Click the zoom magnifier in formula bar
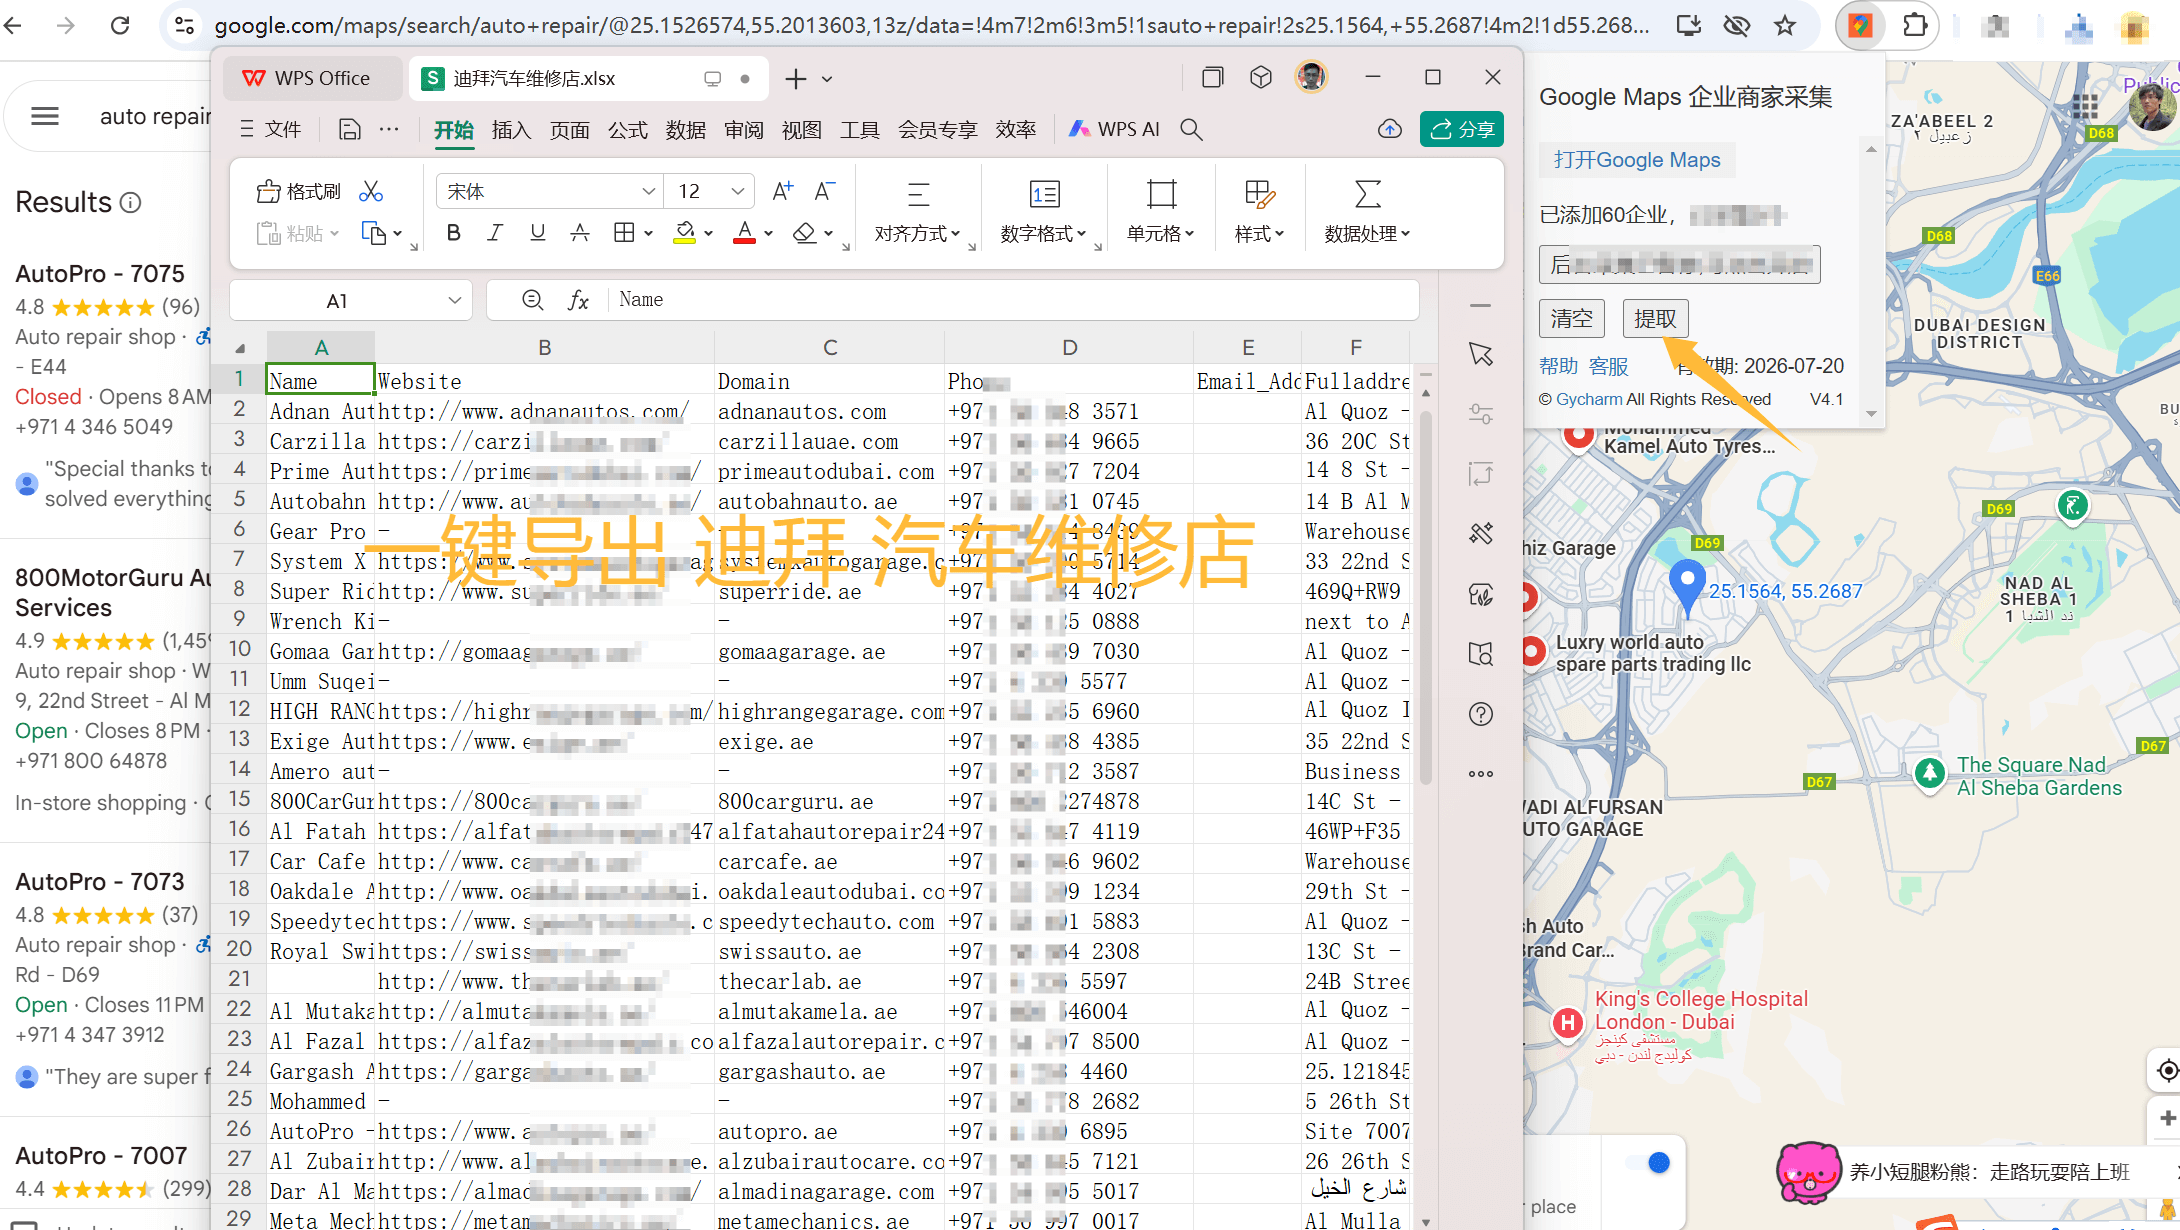Image resolution: width=2180 pixels, height=1230 pixels. (533, 300)
